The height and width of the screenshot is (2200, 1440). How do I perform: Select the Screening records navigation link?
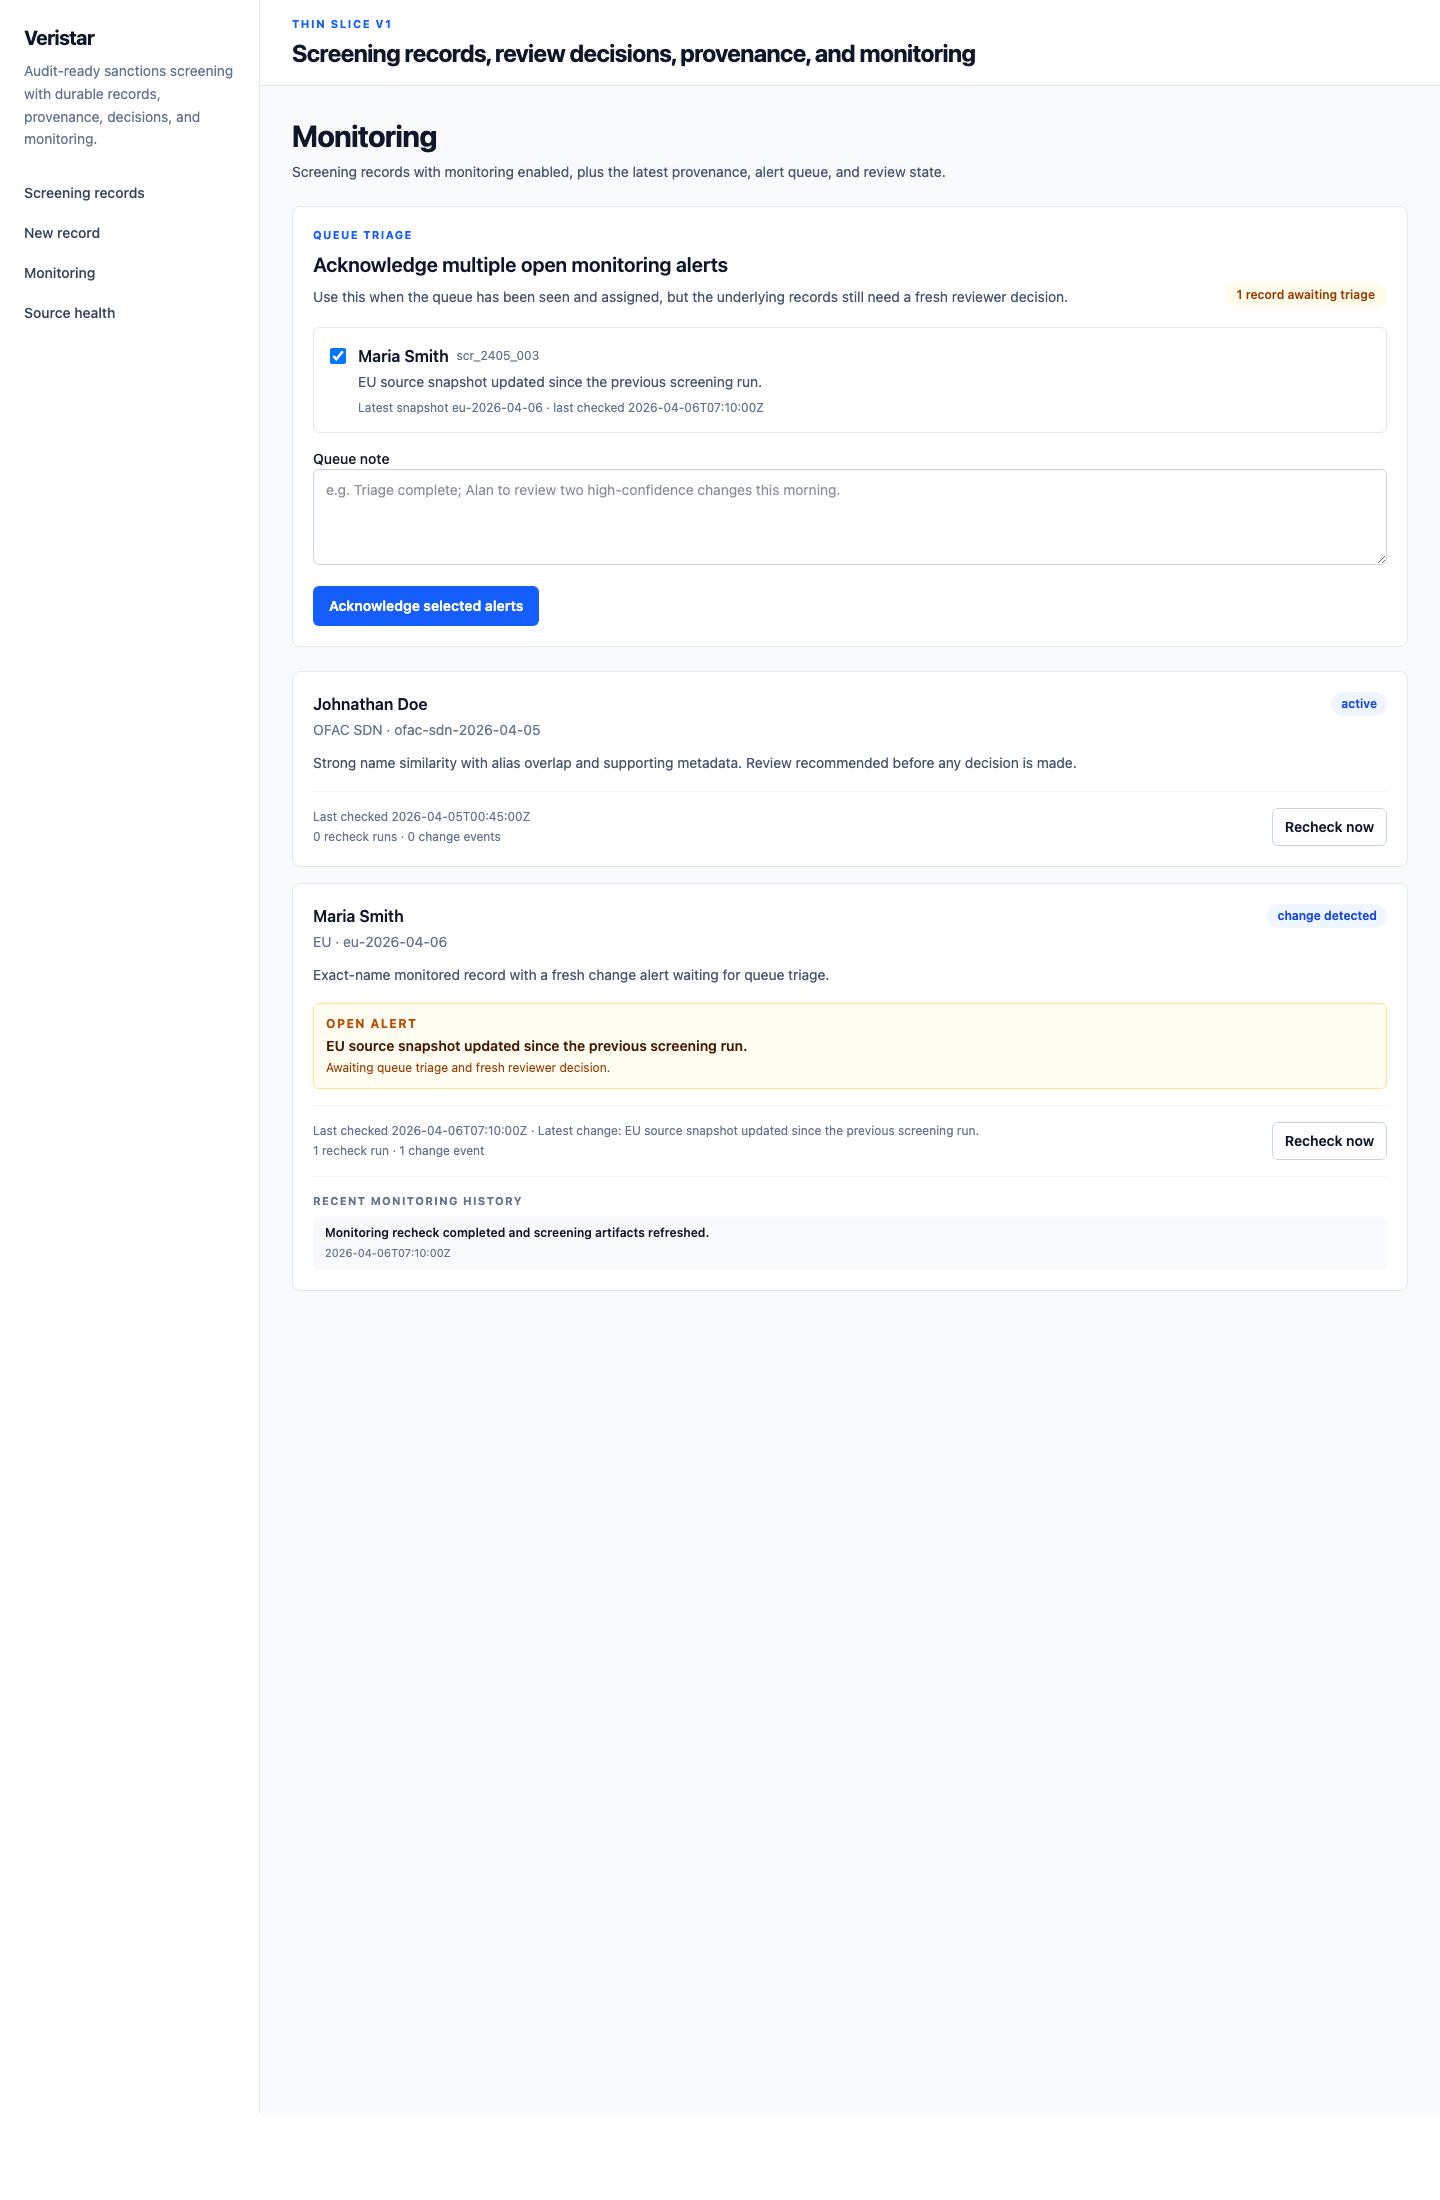click(x=84, y=193)
